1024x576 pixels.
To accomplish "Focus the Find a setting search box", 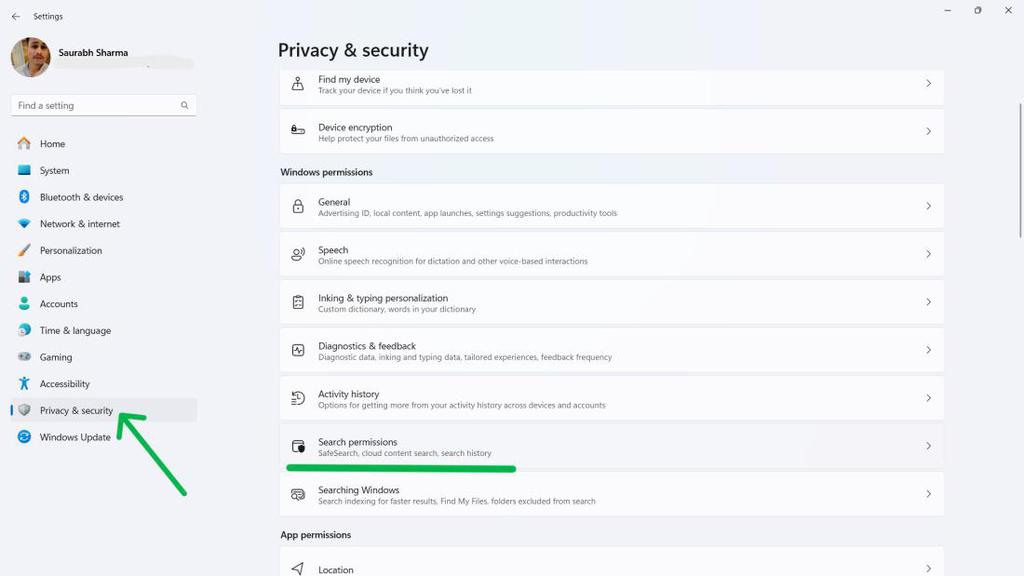I will [x=97, y=105].
